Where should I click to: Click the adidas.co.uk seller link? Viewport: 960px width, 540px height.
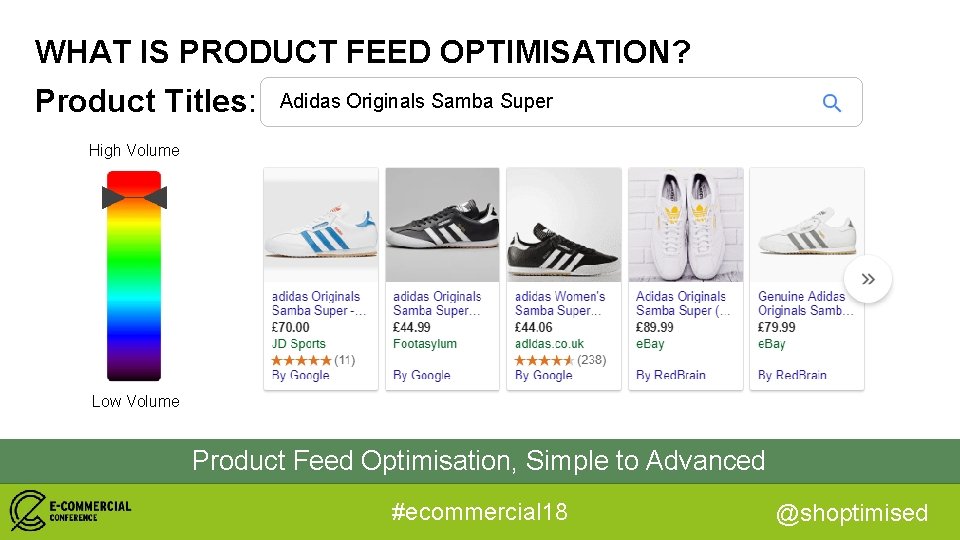pos(549,344)
